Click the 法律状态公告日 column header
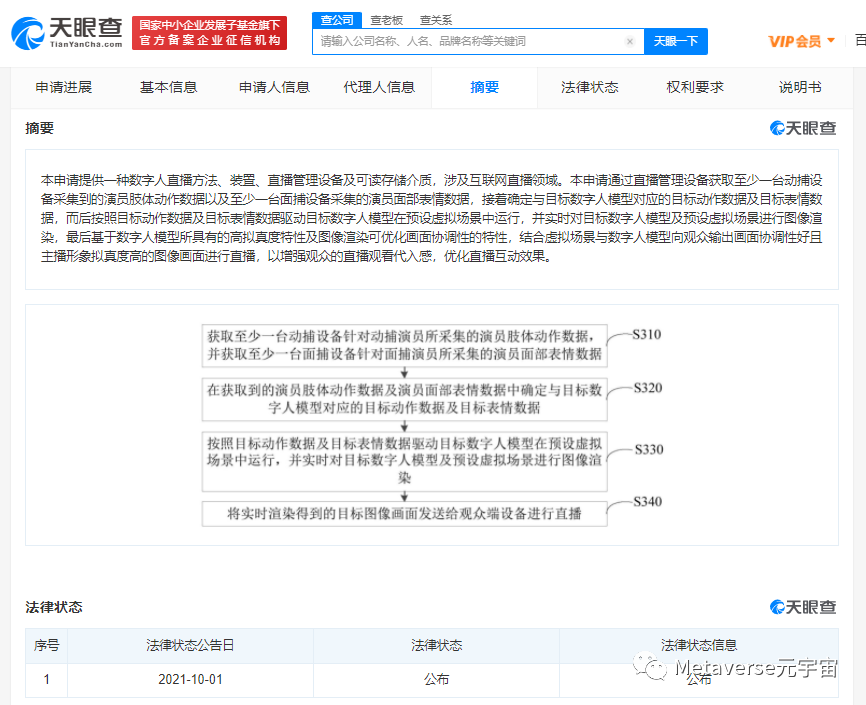 pos(190,645)
